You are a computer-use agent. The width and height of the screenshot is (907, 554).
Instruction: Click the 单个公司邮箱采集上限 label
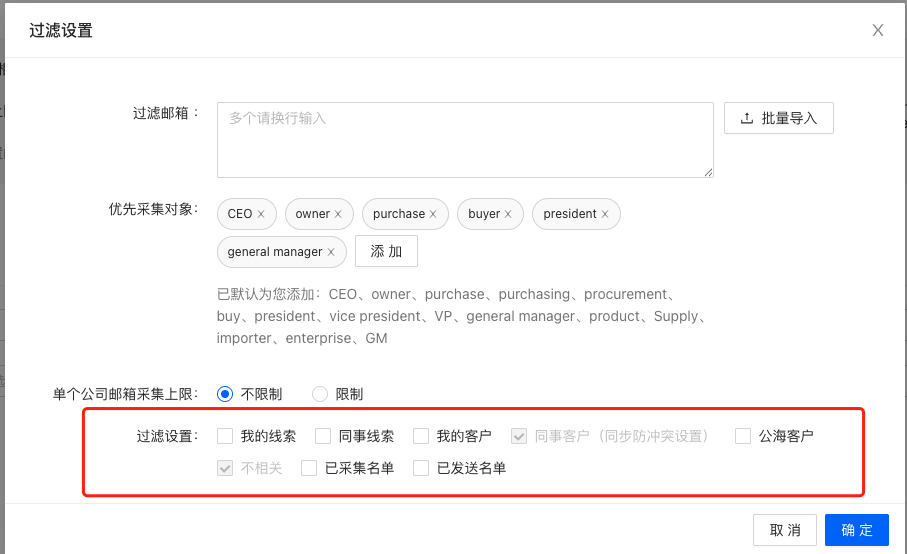(126, 394)
